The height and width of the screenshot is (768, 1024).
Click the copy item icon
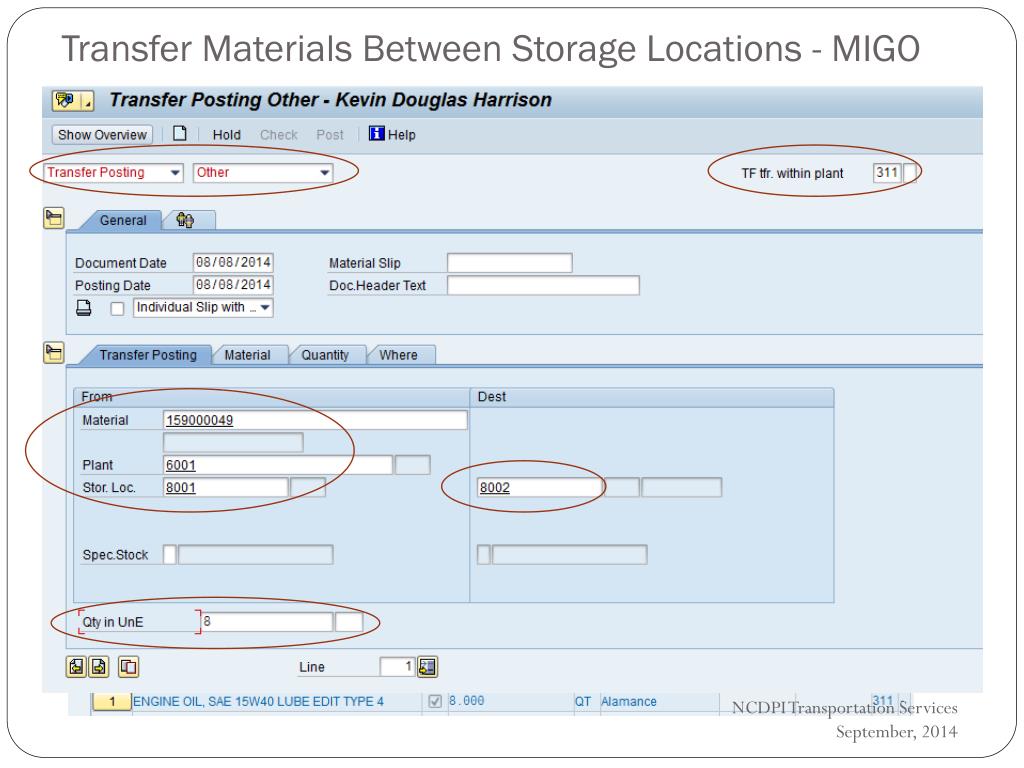(129, 667)
